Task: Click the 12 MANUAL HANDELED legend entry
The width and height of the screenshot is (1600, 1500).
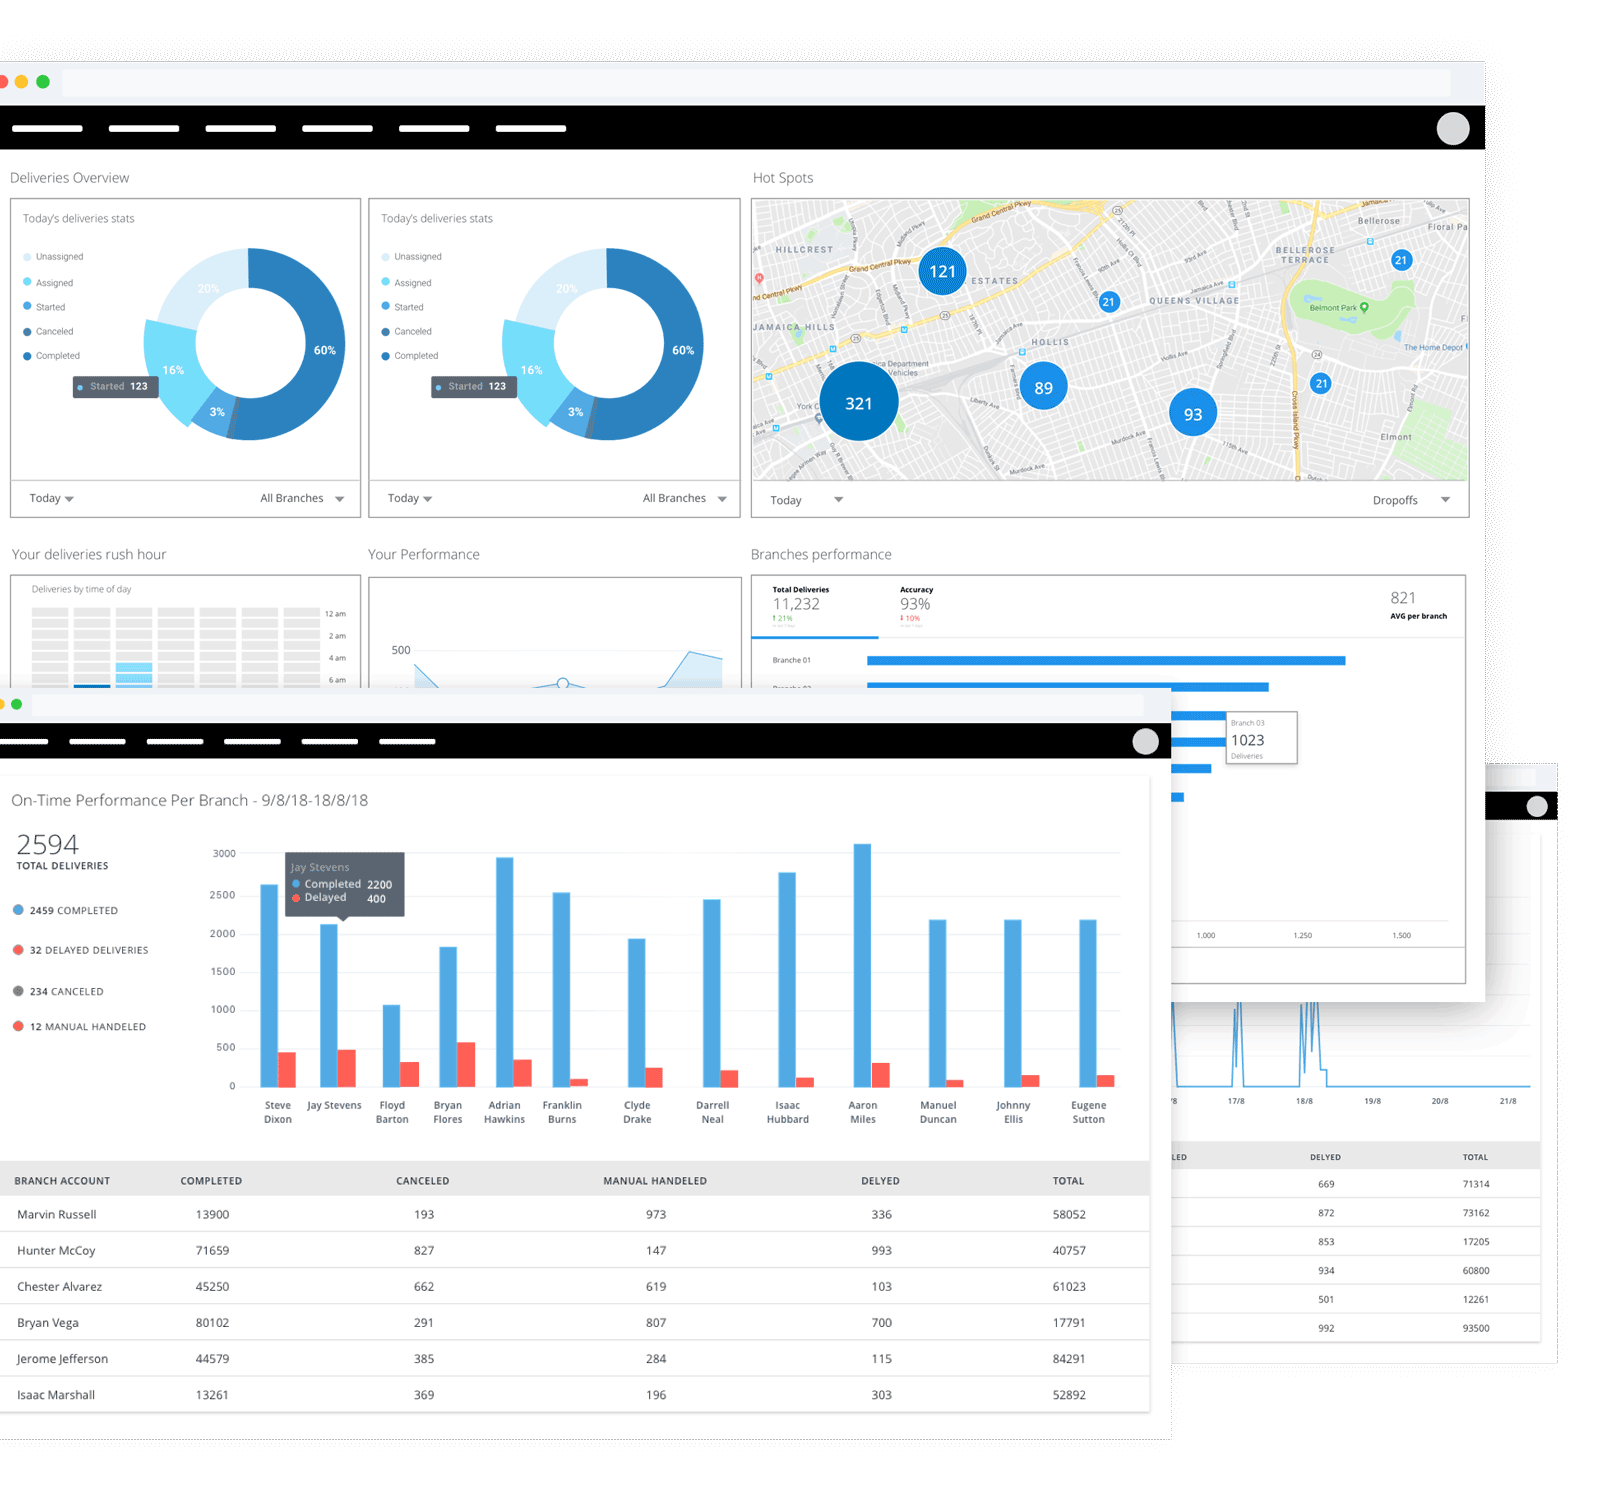Action: pyautogui.click(x=80, y=1026)
